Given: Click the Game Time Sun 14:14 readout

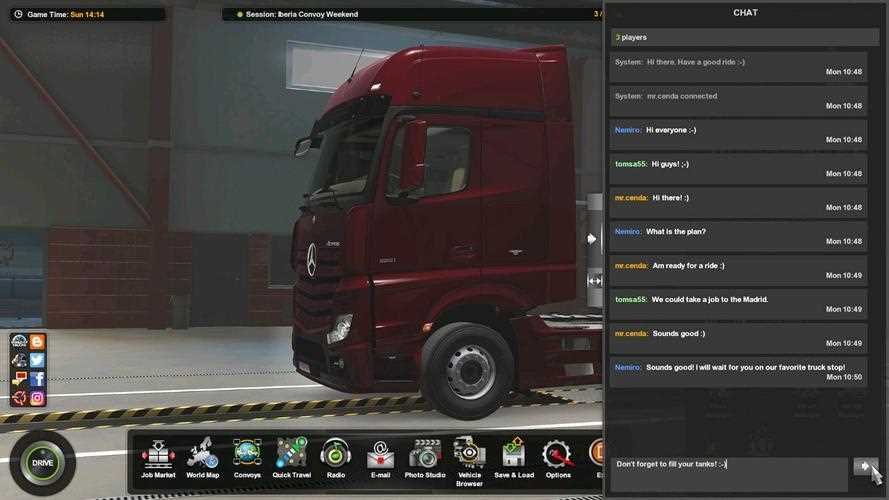Looking at the screenshot, I should pyautogui.click(x=65, y=14).
